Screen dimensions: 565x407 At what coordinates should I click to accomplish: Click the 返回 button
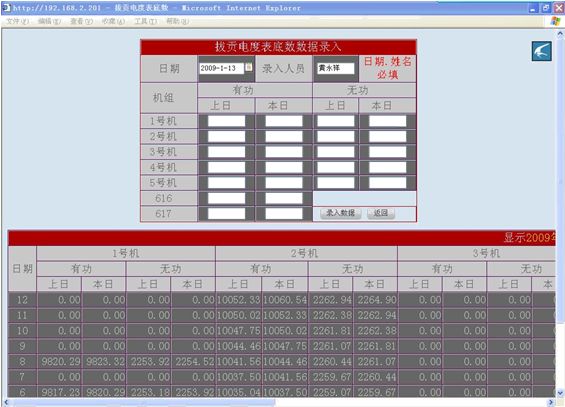click(381, 213)
